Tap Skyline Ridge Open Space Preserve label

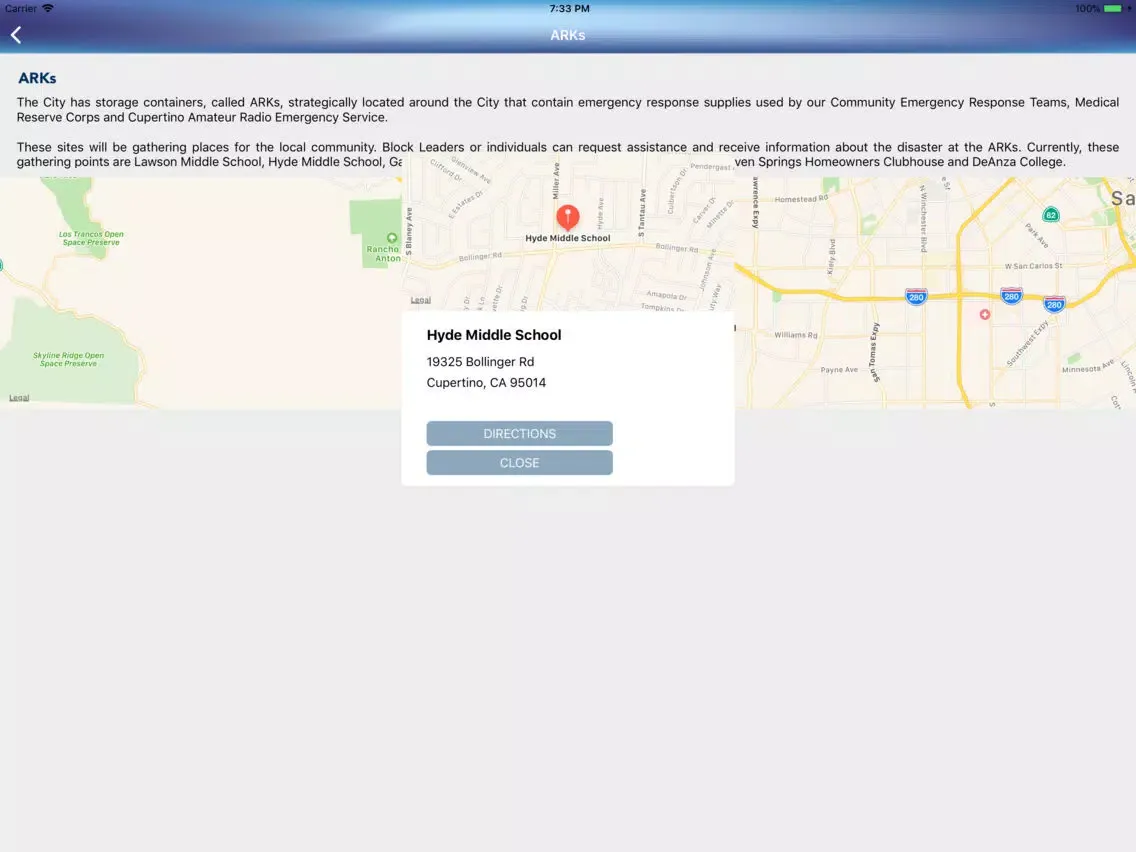tap(68, 359)
